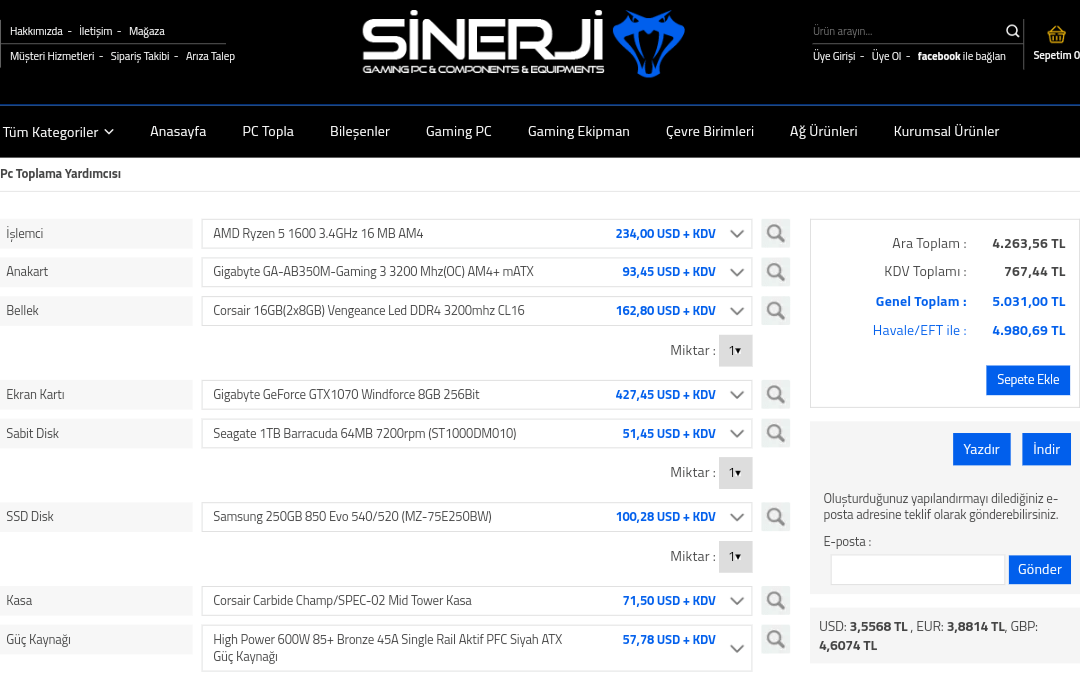The image size is (1080, 677).
Task: Click magnifier icon beside Bellek row
Action: click(776, 311)
